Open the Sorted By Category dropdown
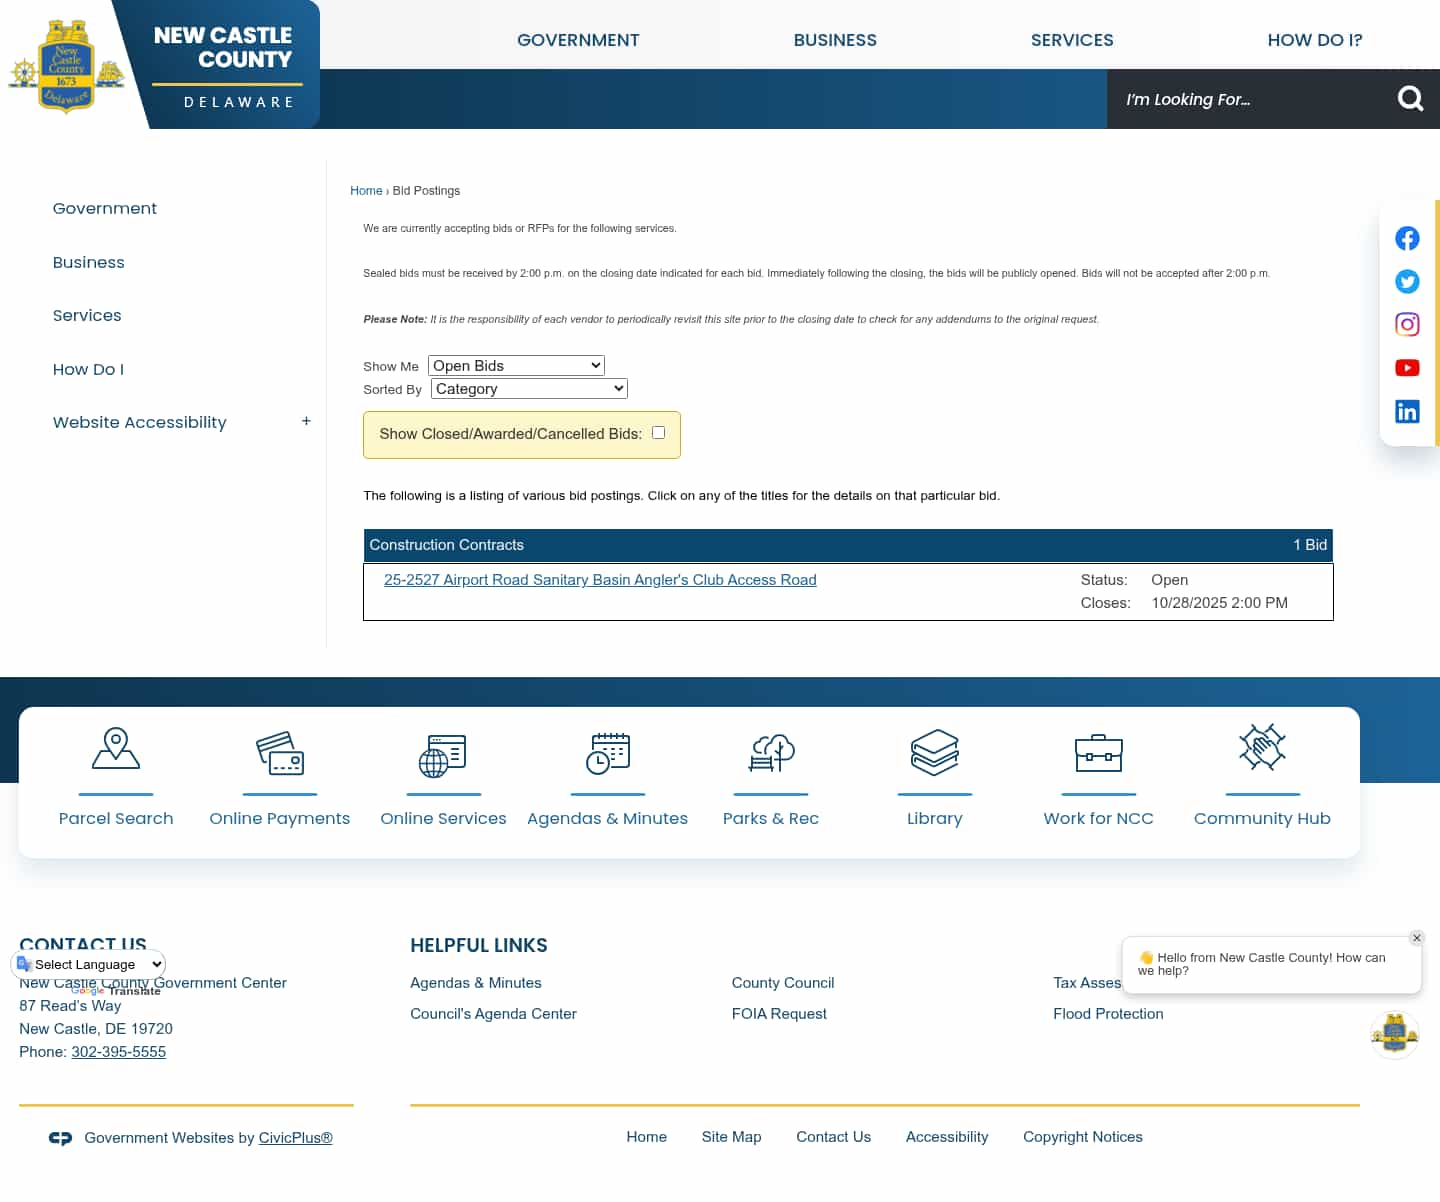 [529, 388]
